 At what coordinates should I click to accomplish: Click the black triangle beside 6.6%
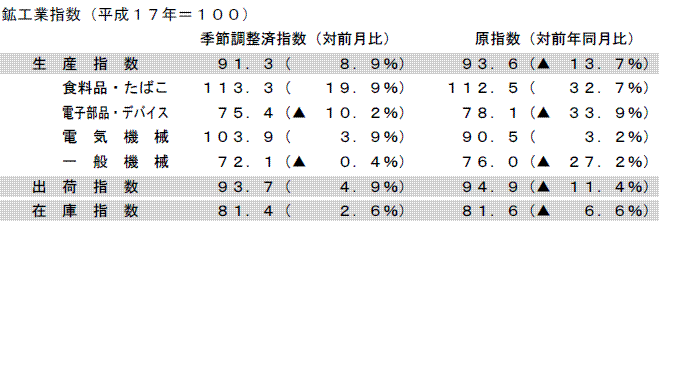(x=543, y=211)
